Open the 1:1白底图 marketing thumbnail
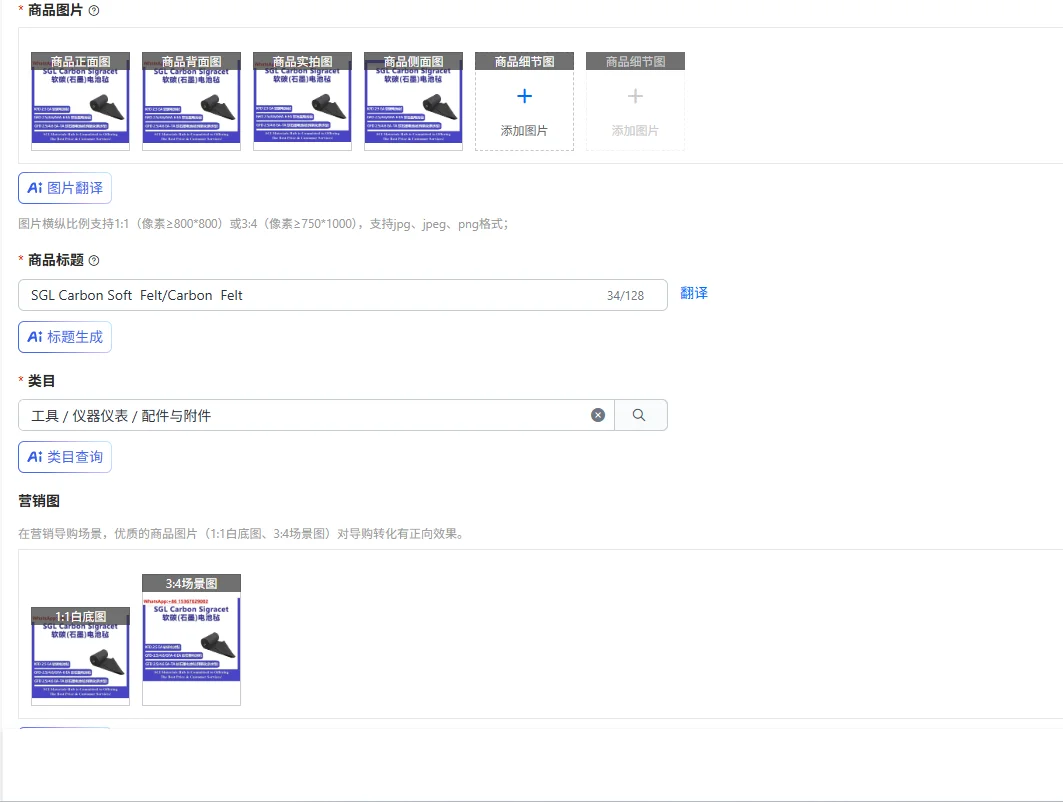This screenshot has width=1063, height=802. 81,656
